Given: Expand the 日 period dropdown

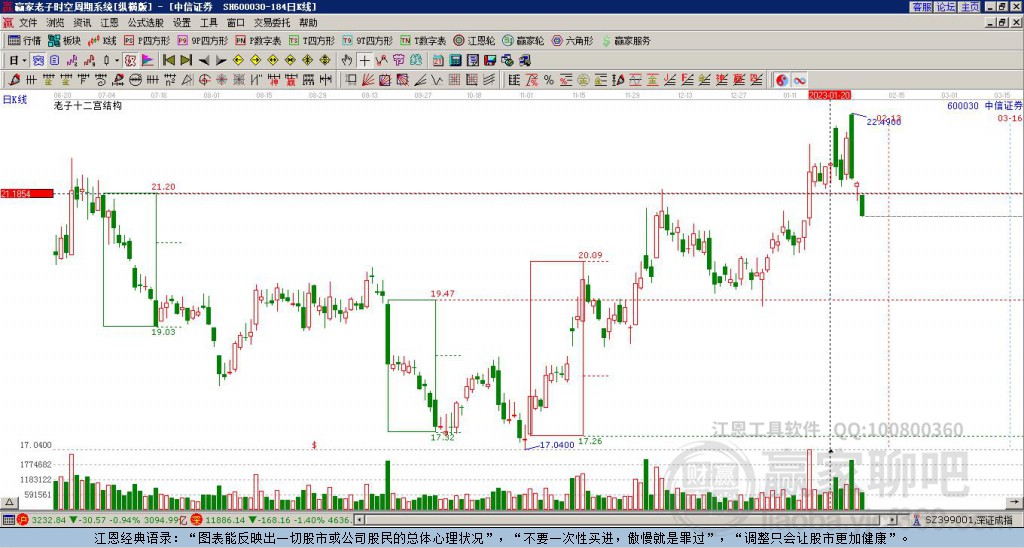Looking at the screenshot, I should (18, 61).
